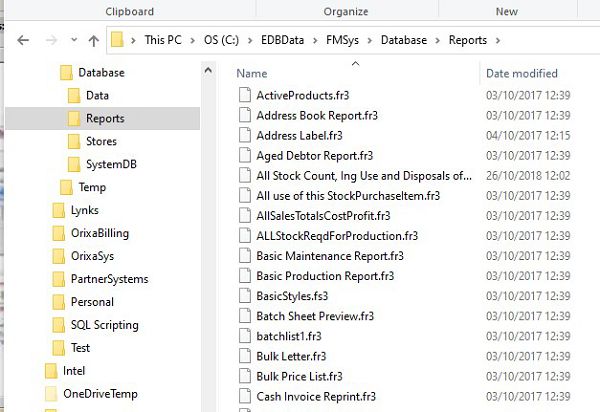Click the file icon of batchlist1.fr3

(x=245, y=336)
